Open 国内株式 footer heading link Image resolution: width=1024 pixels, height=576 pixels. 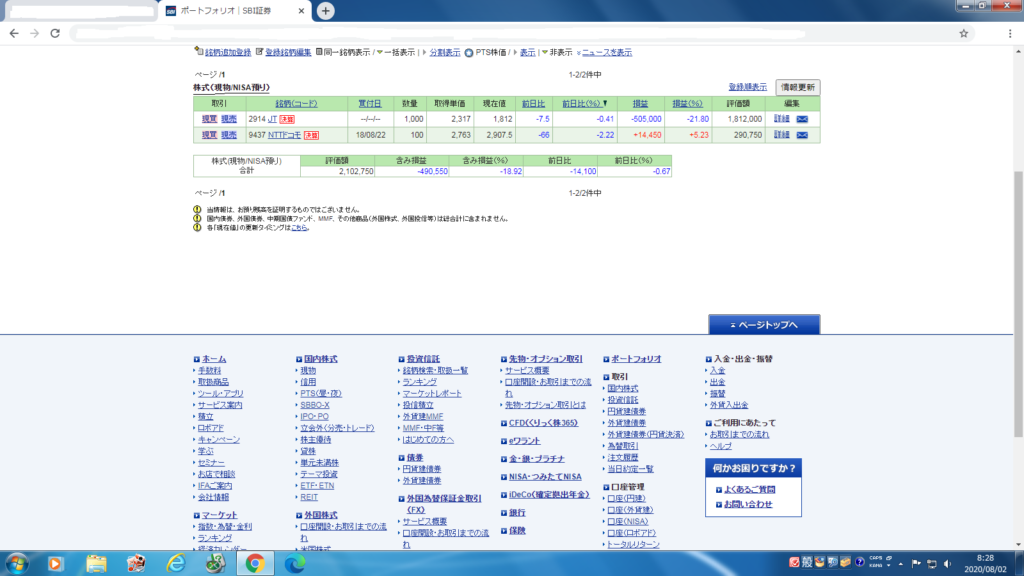pyautogui.click(x=321, y=359)
